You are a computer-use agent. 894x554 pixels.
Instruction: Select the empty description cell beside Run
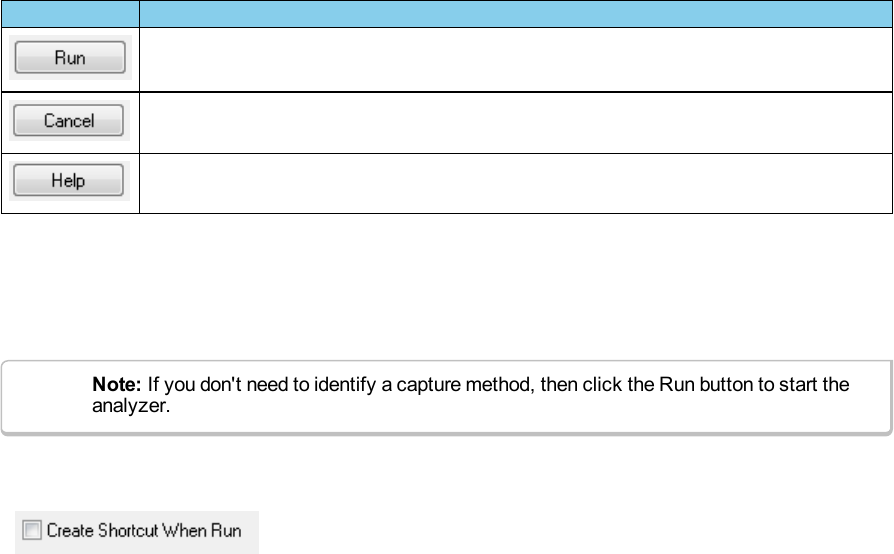pyautogui.click(x=514, y=59)
